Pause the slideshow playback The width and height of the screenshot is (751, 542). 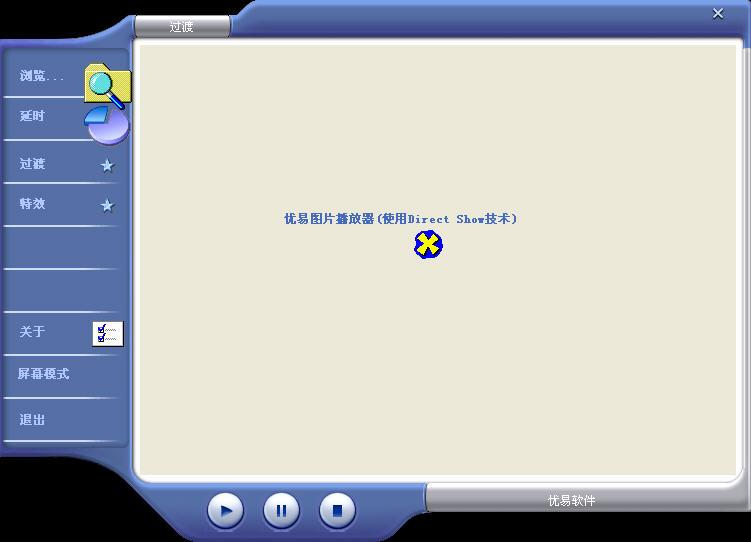281,511
